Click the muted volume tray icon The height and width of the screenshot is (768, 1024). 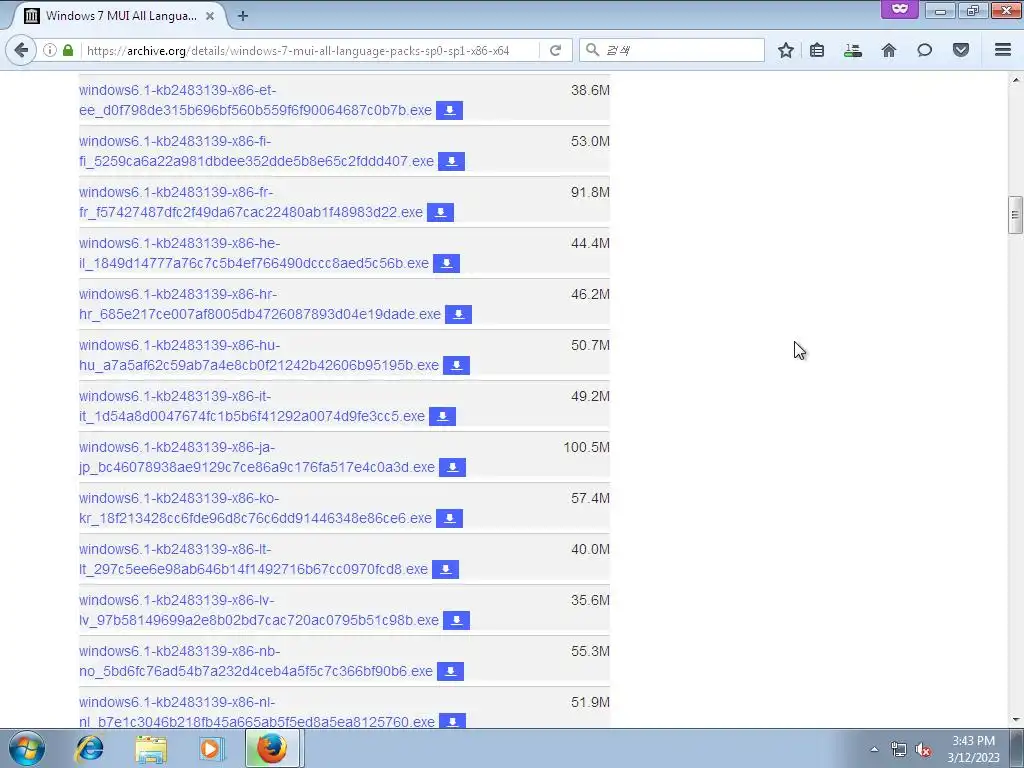click(x=923, y=750)
